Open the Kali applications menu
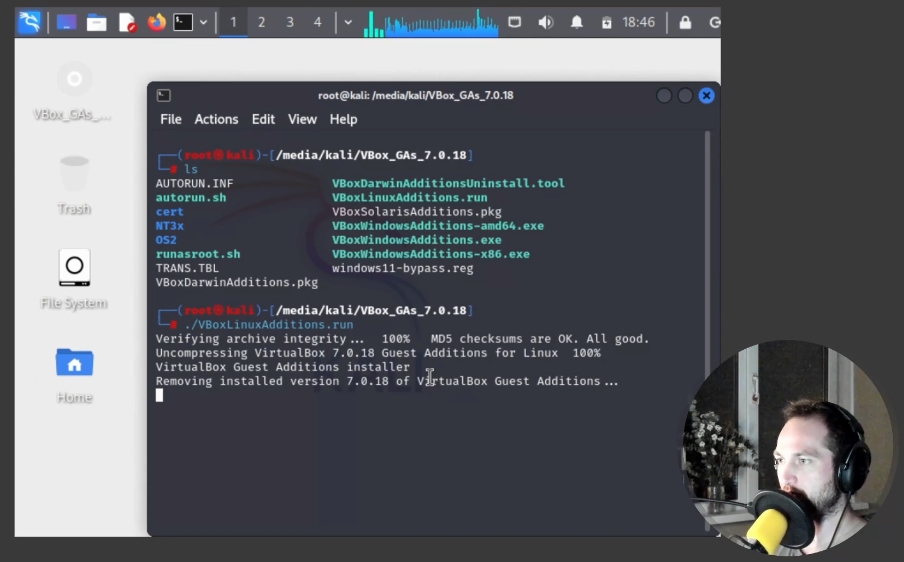 click(x=30, y=22)
